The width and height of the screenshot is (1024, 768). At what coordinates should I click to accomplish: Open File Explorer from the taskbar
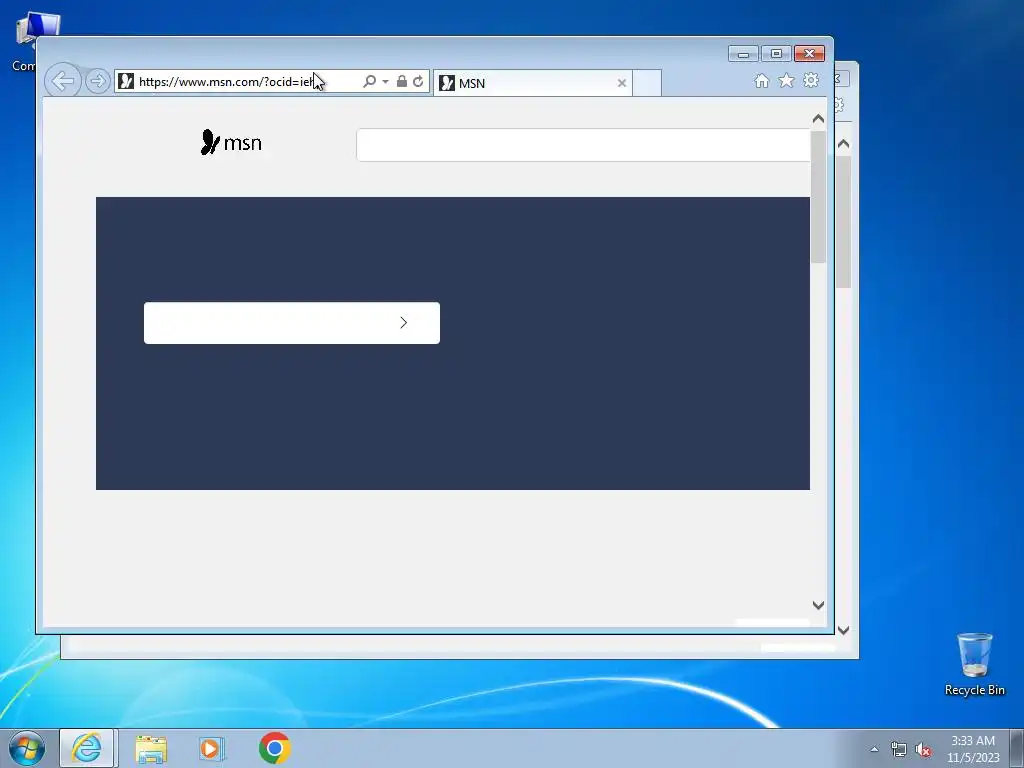click(151, 748)
